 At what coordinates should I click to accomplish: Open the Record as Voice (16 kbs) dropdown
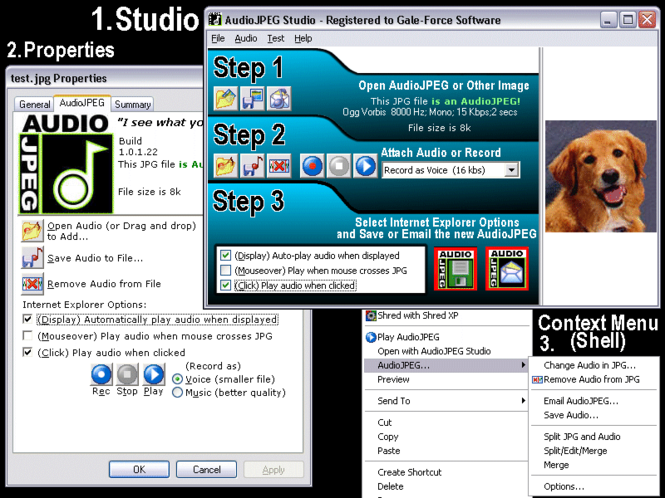pos(512,170)
